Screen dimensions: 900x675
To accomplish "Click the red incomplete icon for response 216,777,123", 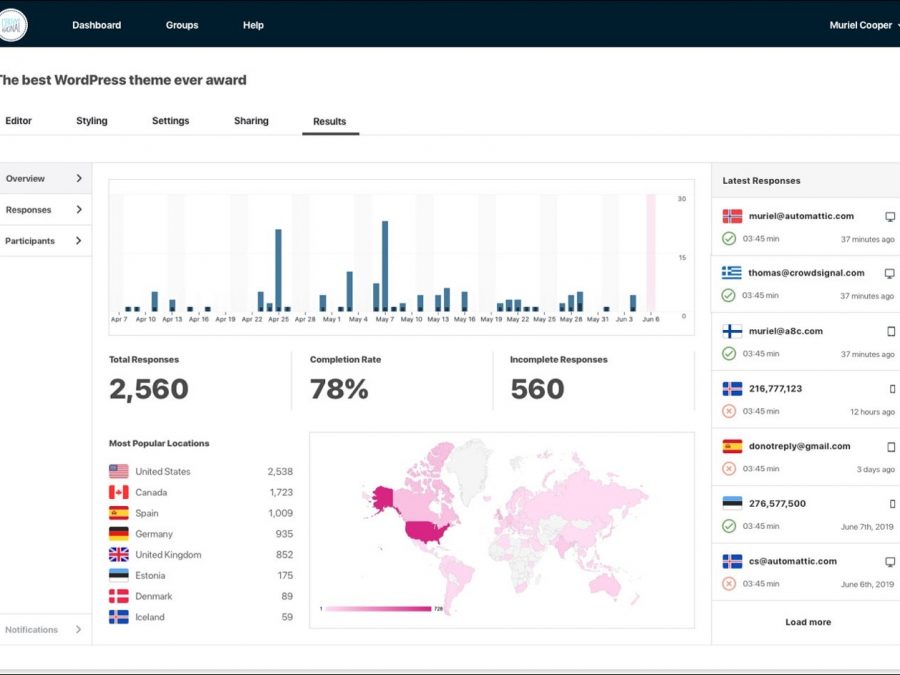I will click(728, 412).
